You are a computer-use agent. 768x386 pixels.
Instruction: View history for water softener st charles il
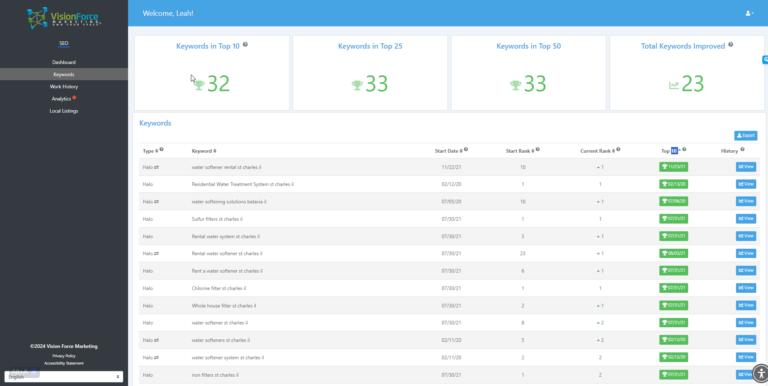pyautogui.click(x=746, y=323)
